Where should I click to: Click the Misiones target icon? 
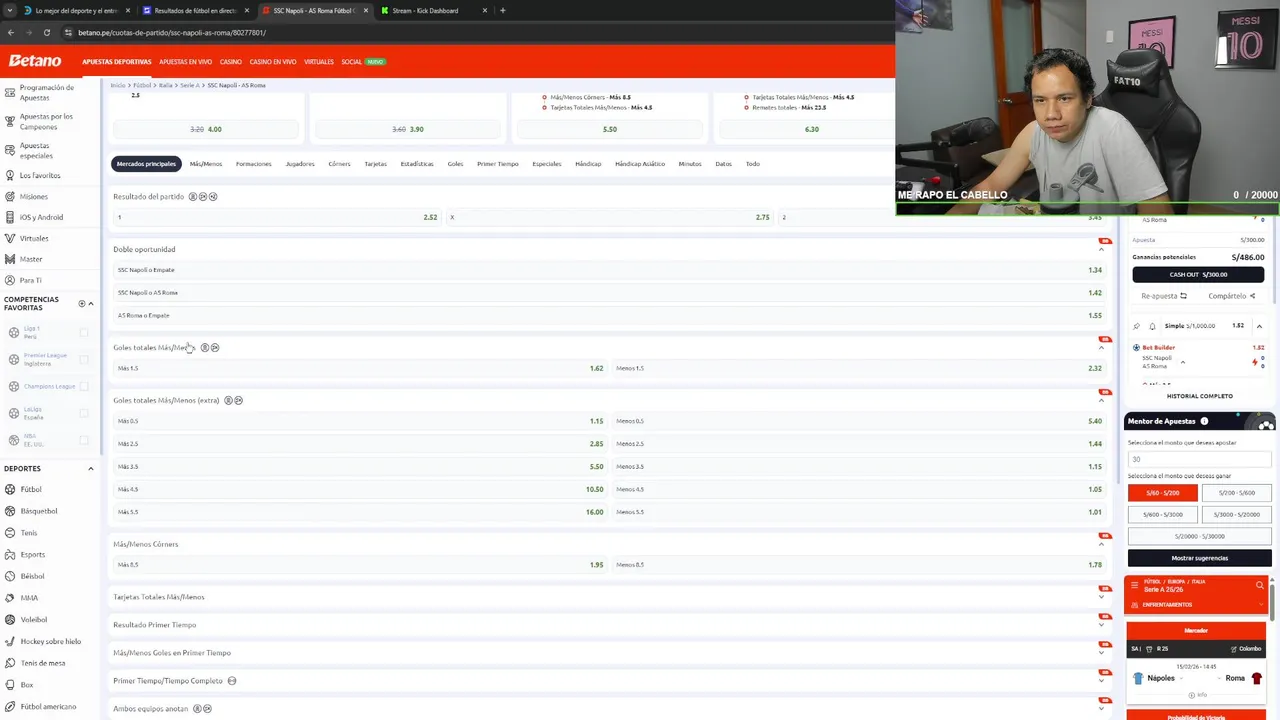10,196
